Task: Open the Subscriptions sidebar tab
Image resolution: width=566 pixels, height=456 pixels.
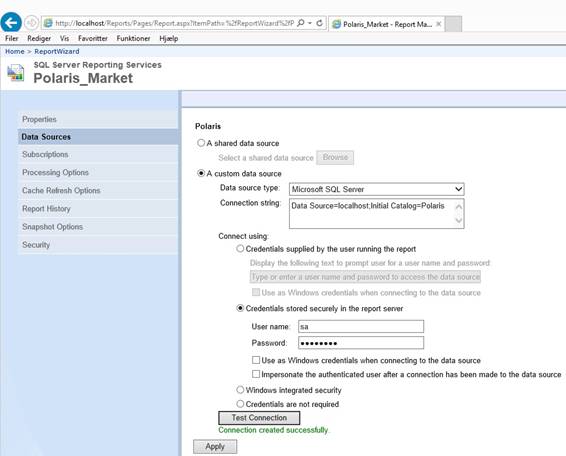Action: [x=98, y=155]
